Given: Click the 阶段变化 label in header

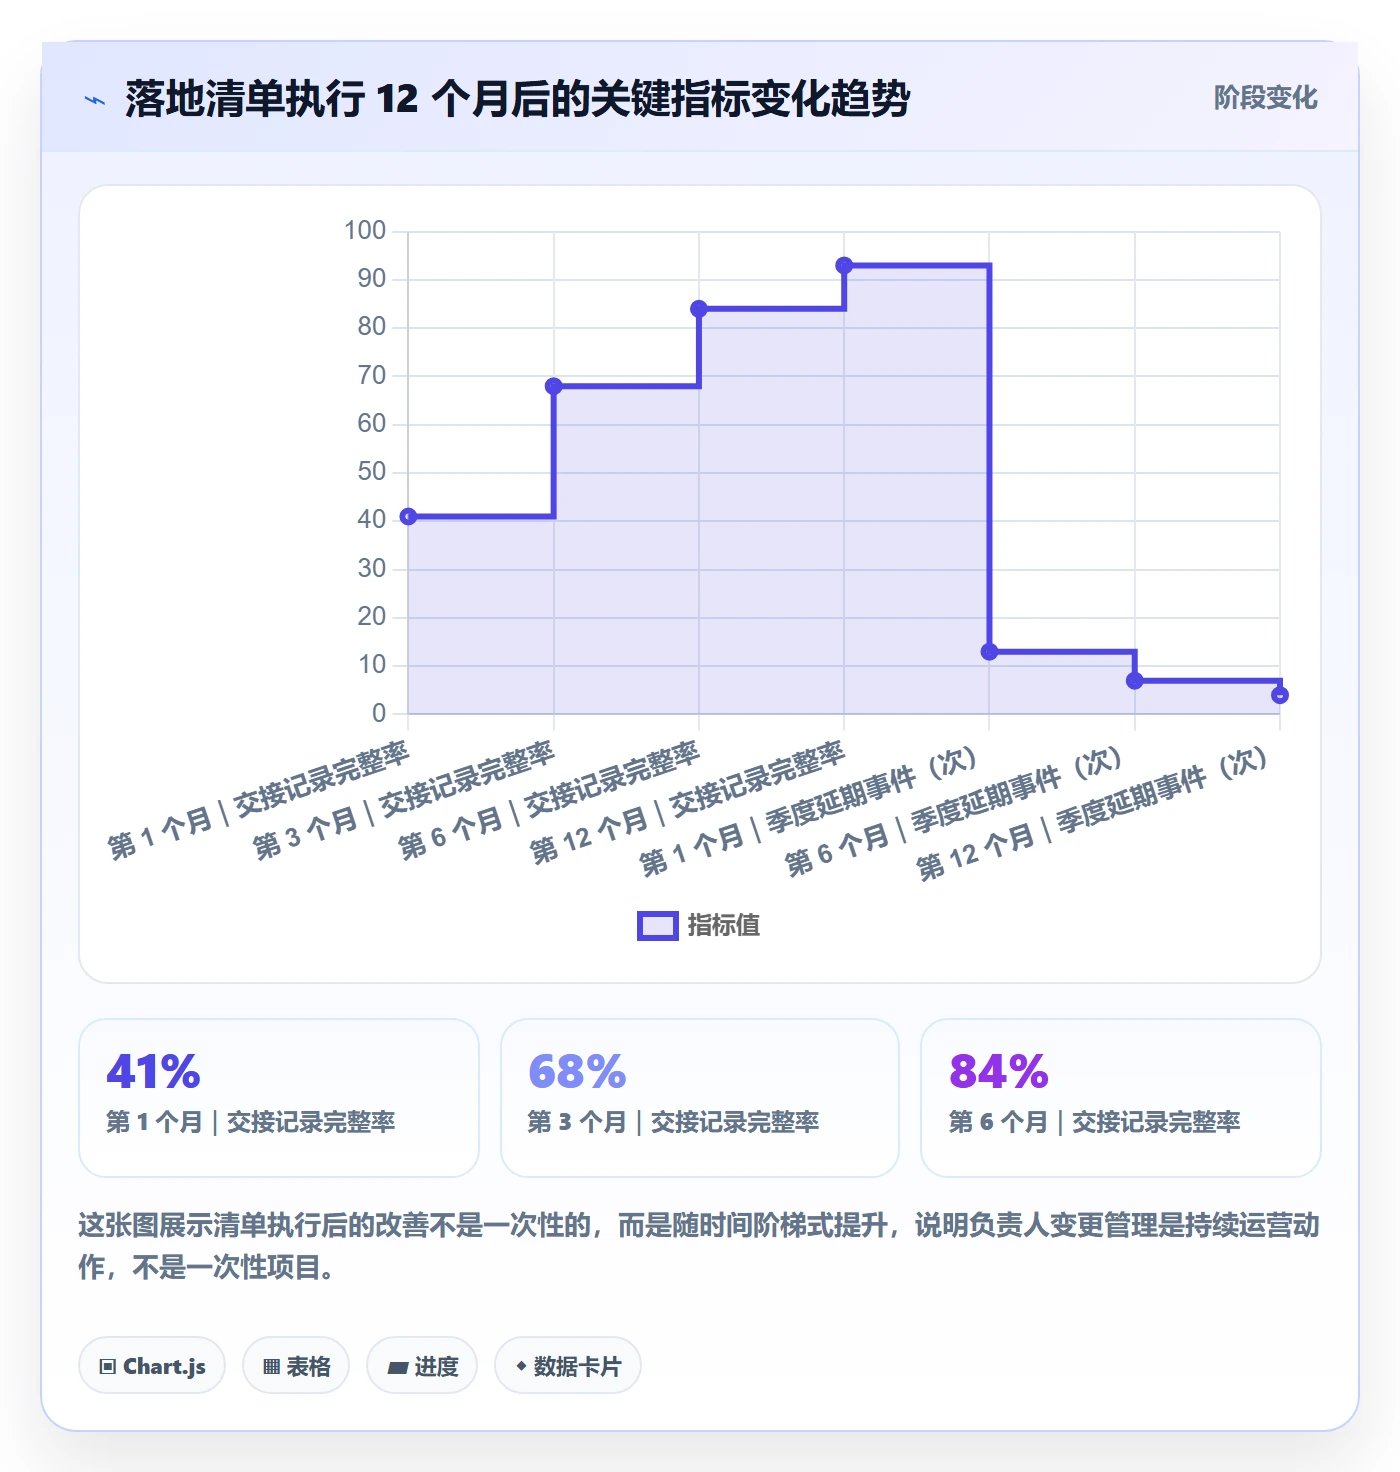Looking at the screenshot, I should point(1265,98).
